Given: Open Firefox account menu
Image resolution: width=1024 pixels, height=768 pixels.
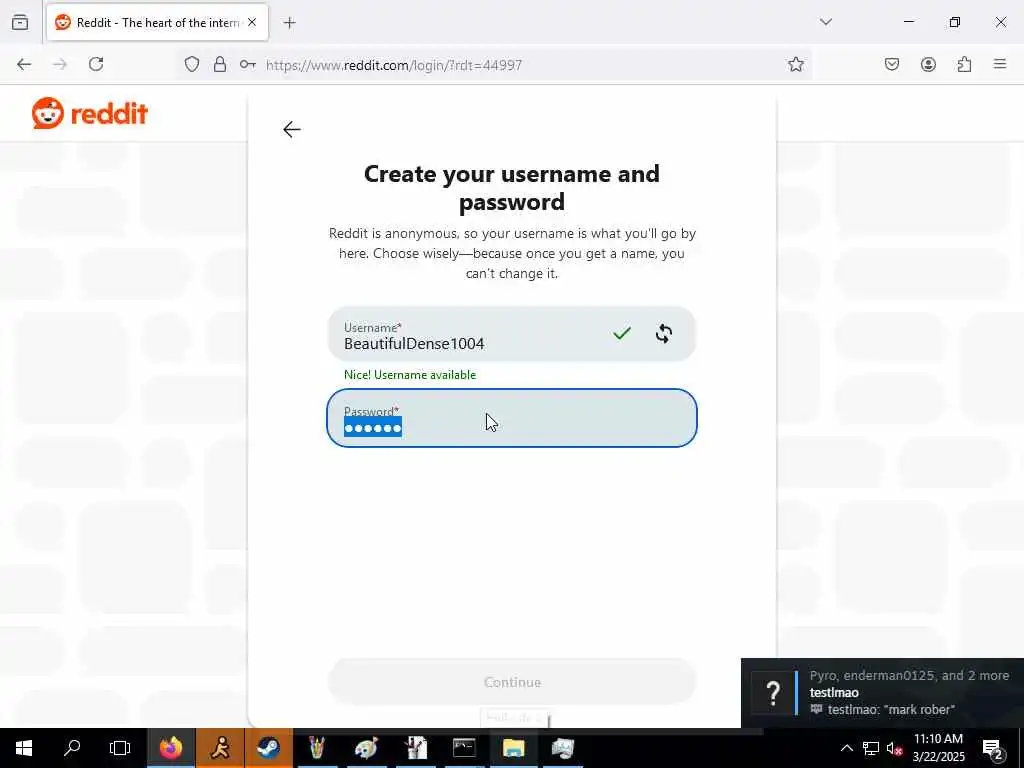Looking at the screenshot, I should click(928, 64).
